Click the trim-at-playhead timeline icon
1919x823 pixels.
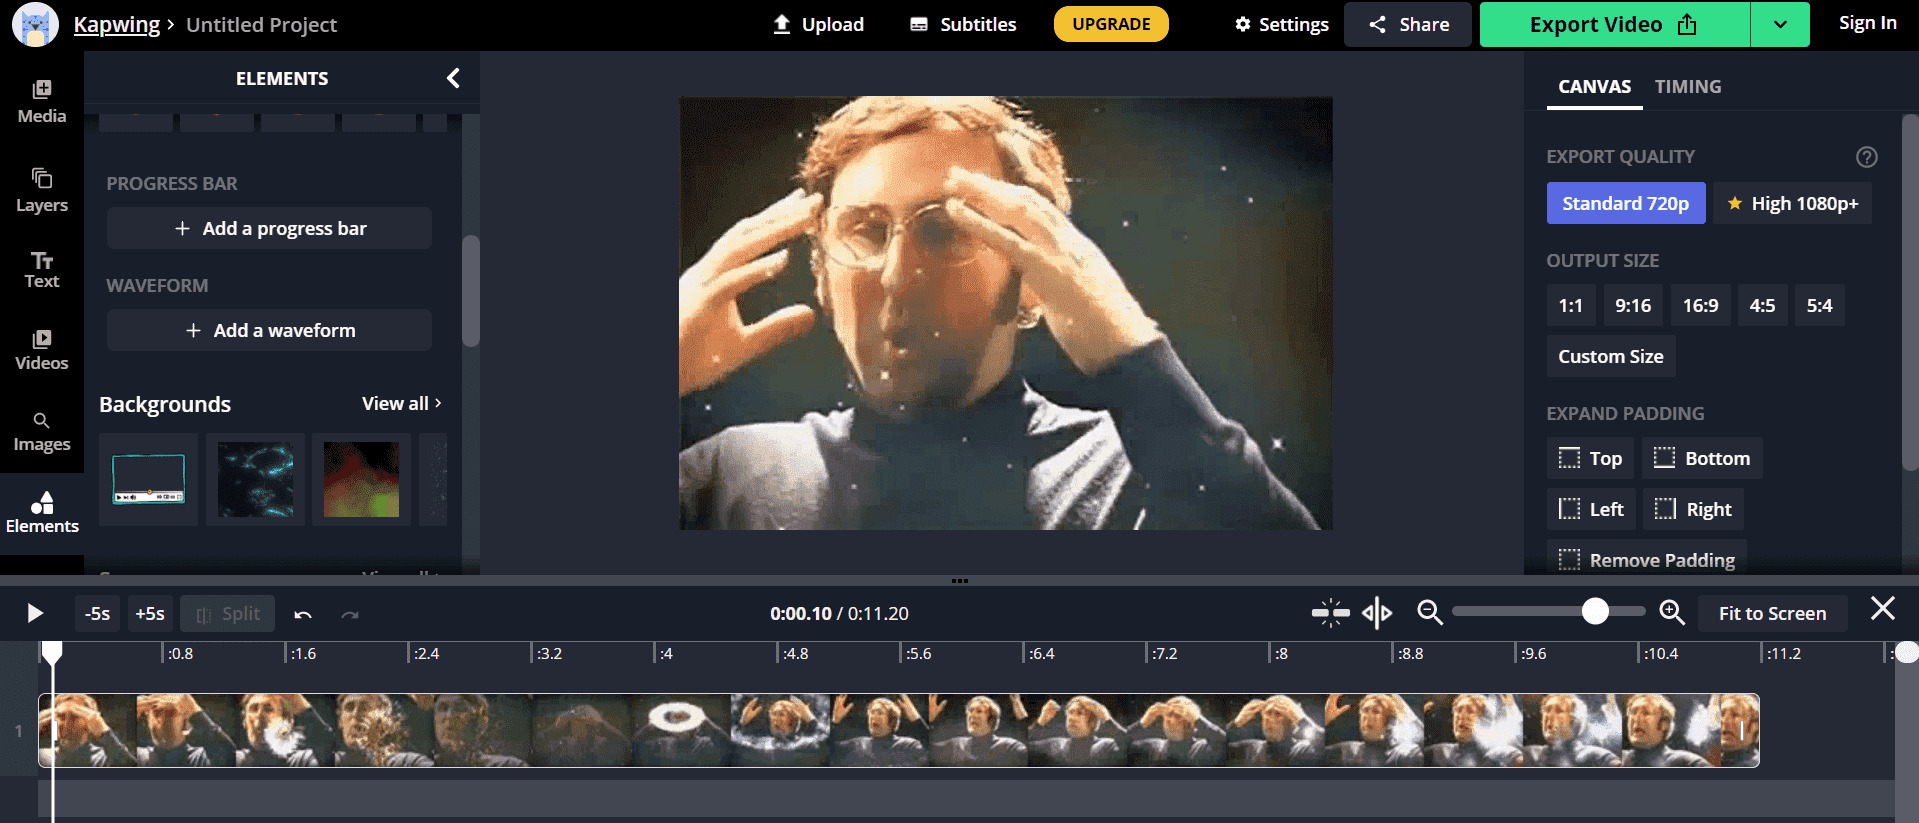coord(1330,612)
